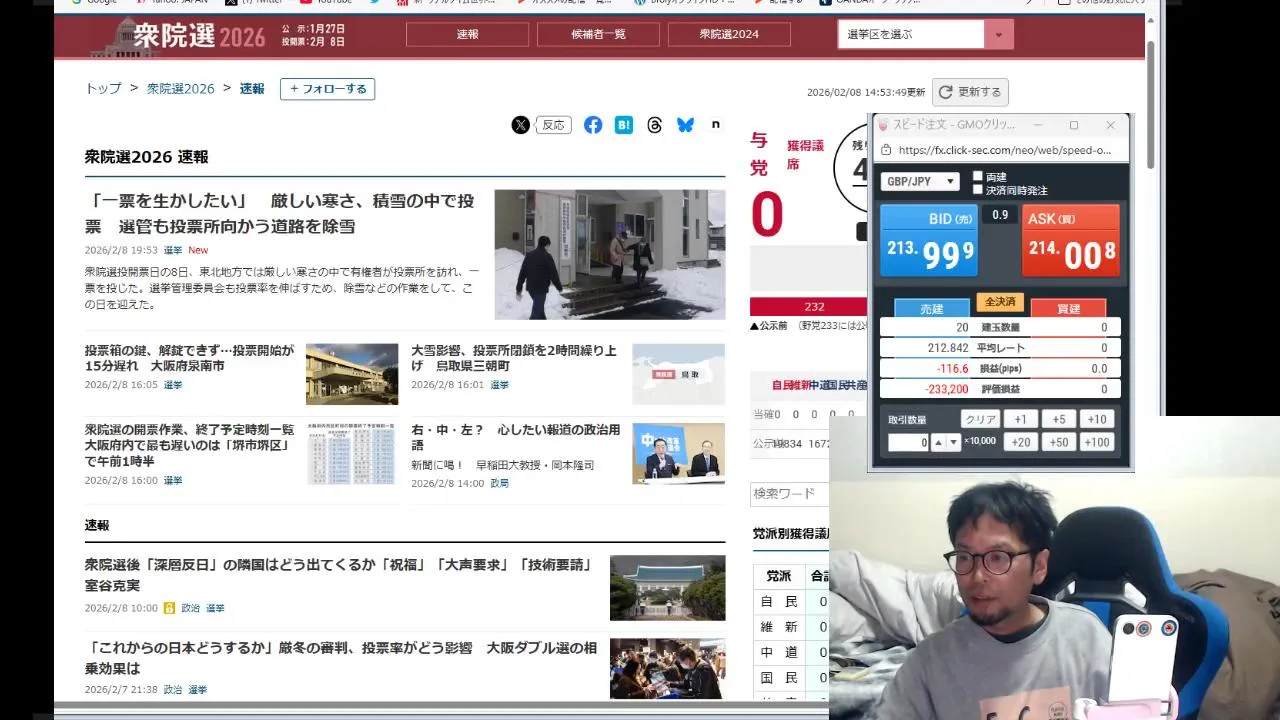Toggle 決済同時発注 checkbox

point(978,189)
